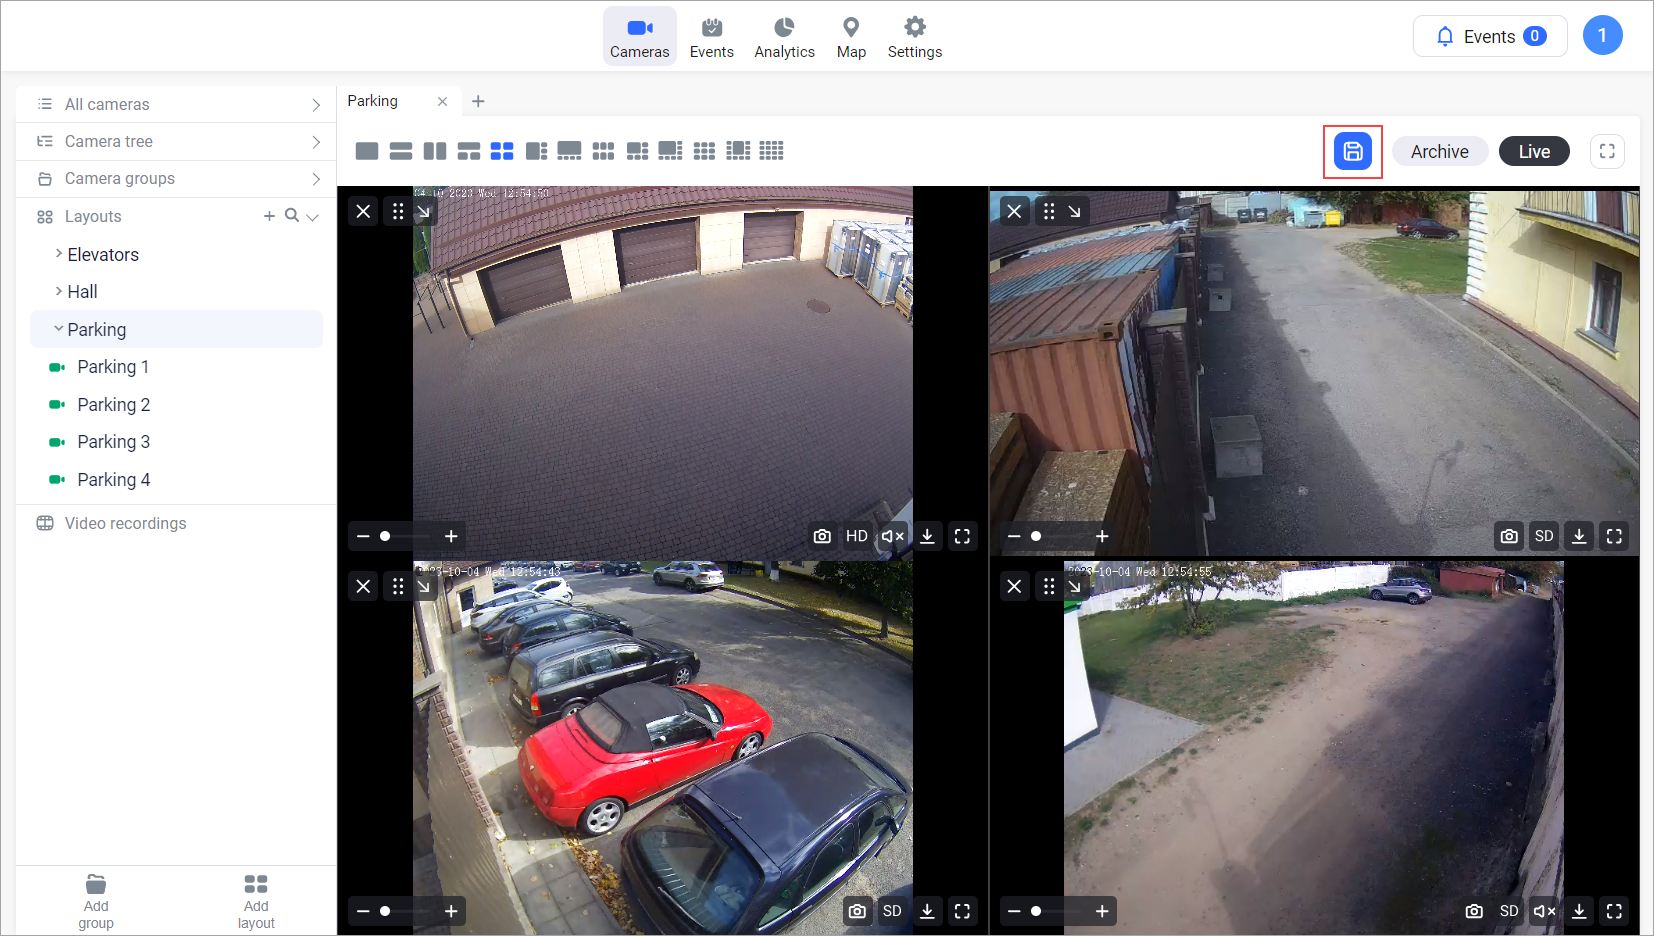The image size is (1654, 936).
Task: Take a snapshot of the top-left camera
Action: point(822,536)
